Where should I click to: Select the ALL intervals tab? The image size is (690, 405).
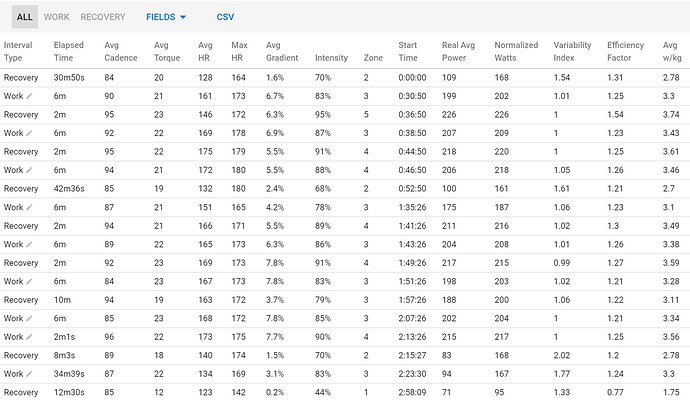25,17
